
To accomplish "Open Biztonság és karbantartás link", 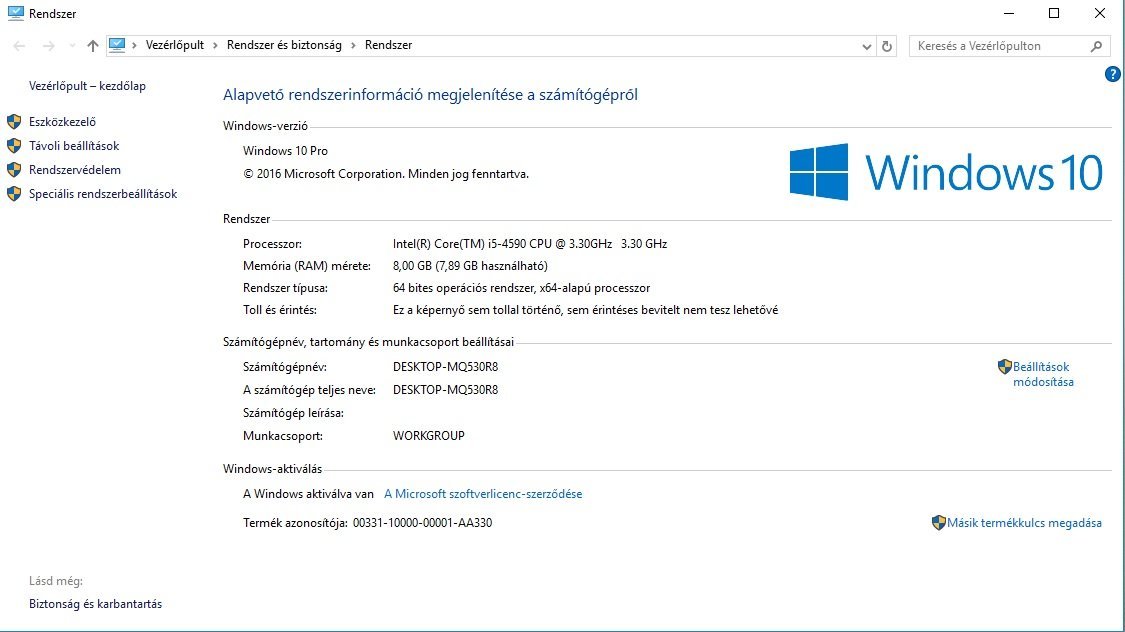I will 95,604.
